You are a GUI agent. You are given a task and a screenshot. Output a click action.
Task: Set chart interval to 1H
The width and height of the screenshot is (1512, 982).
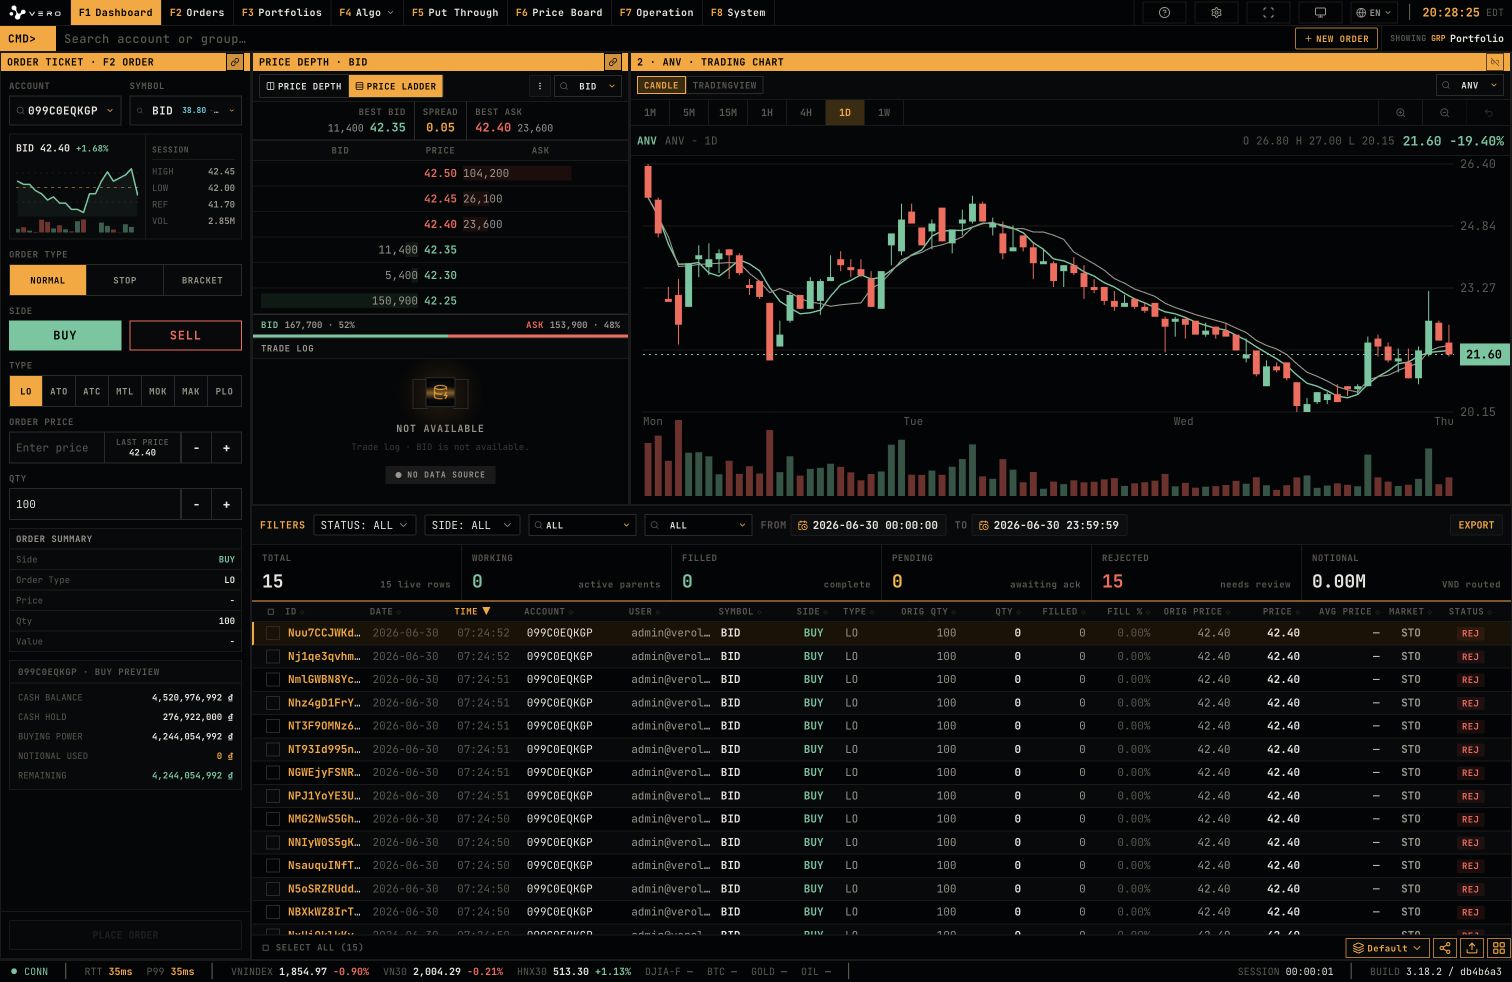point(767,113)
